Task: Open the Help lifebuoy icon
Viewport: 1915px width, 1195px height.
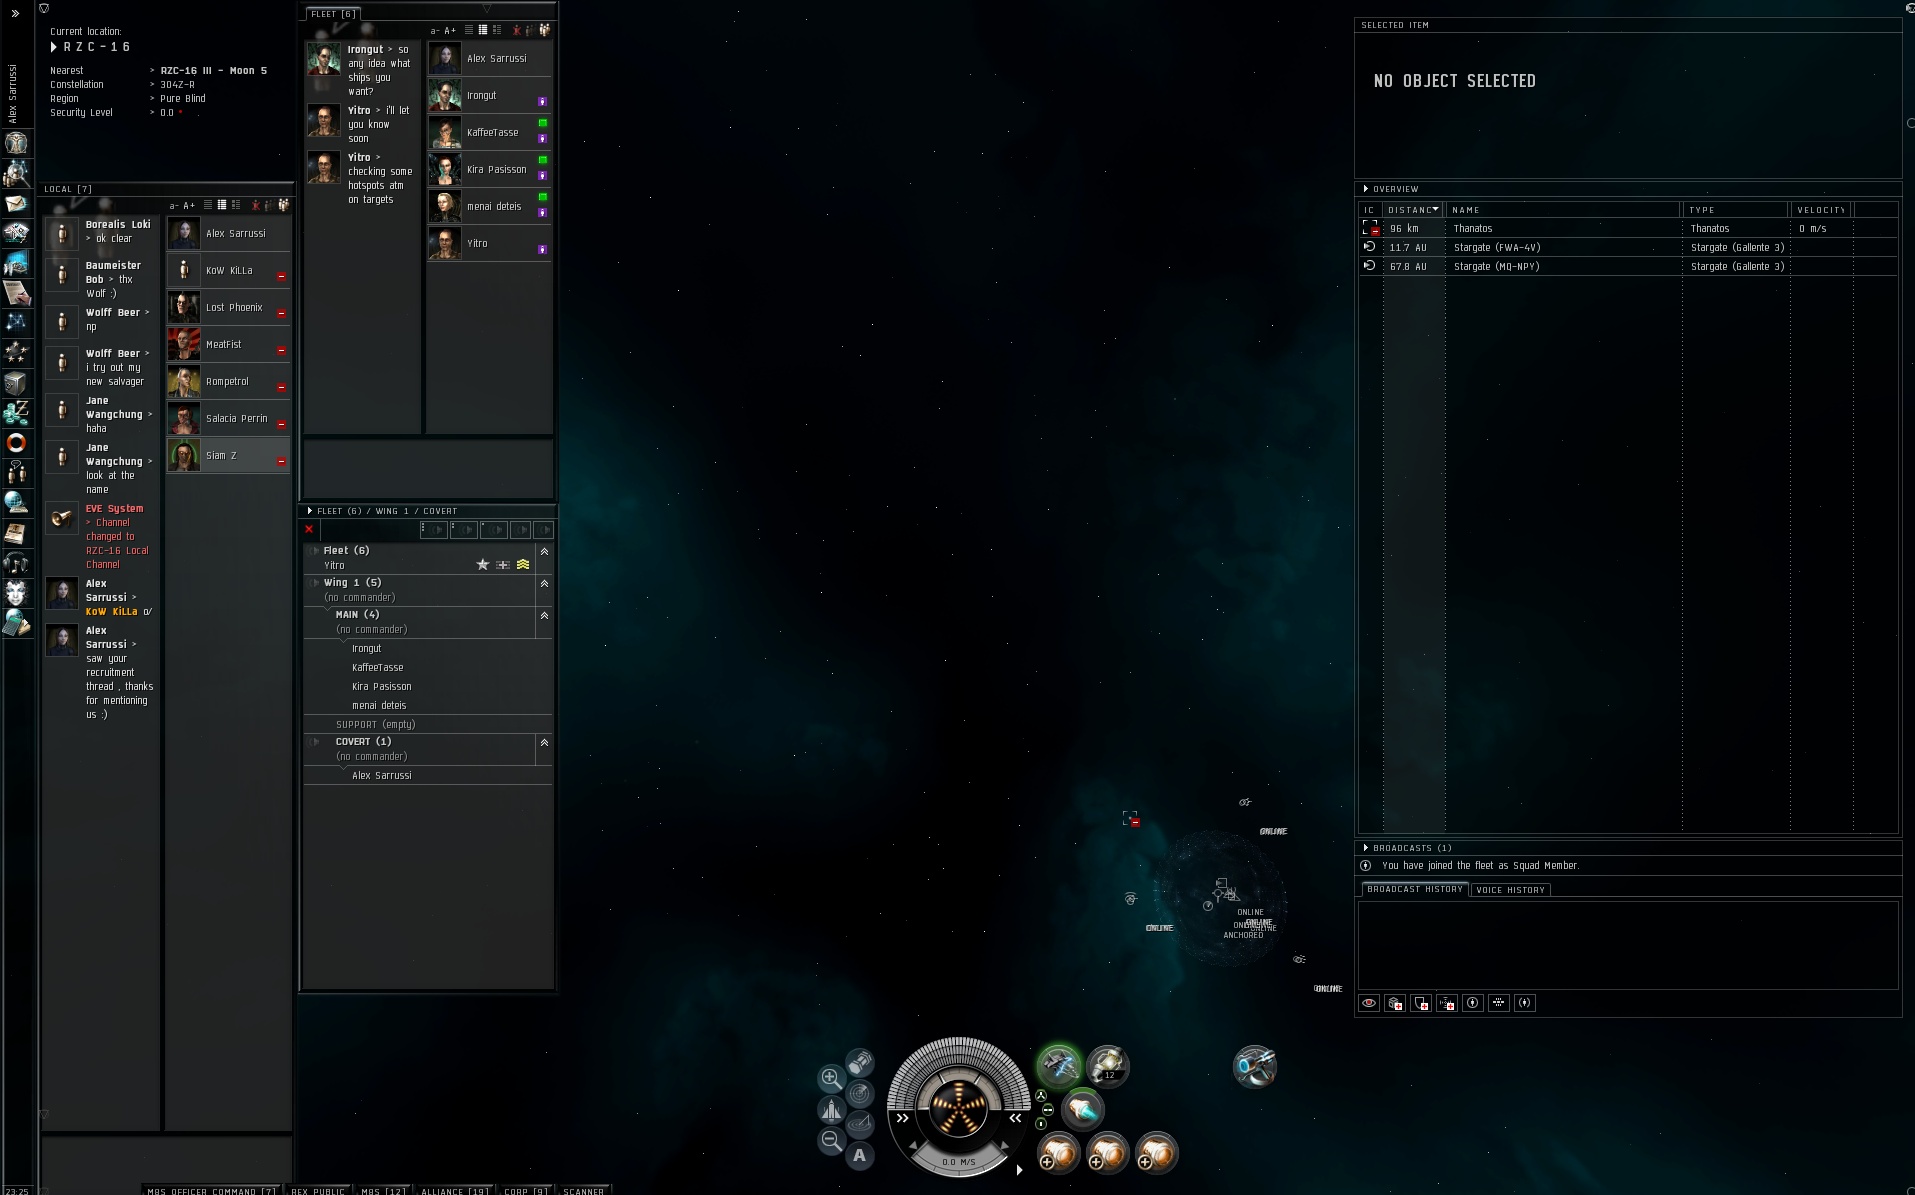Action: 16,442
